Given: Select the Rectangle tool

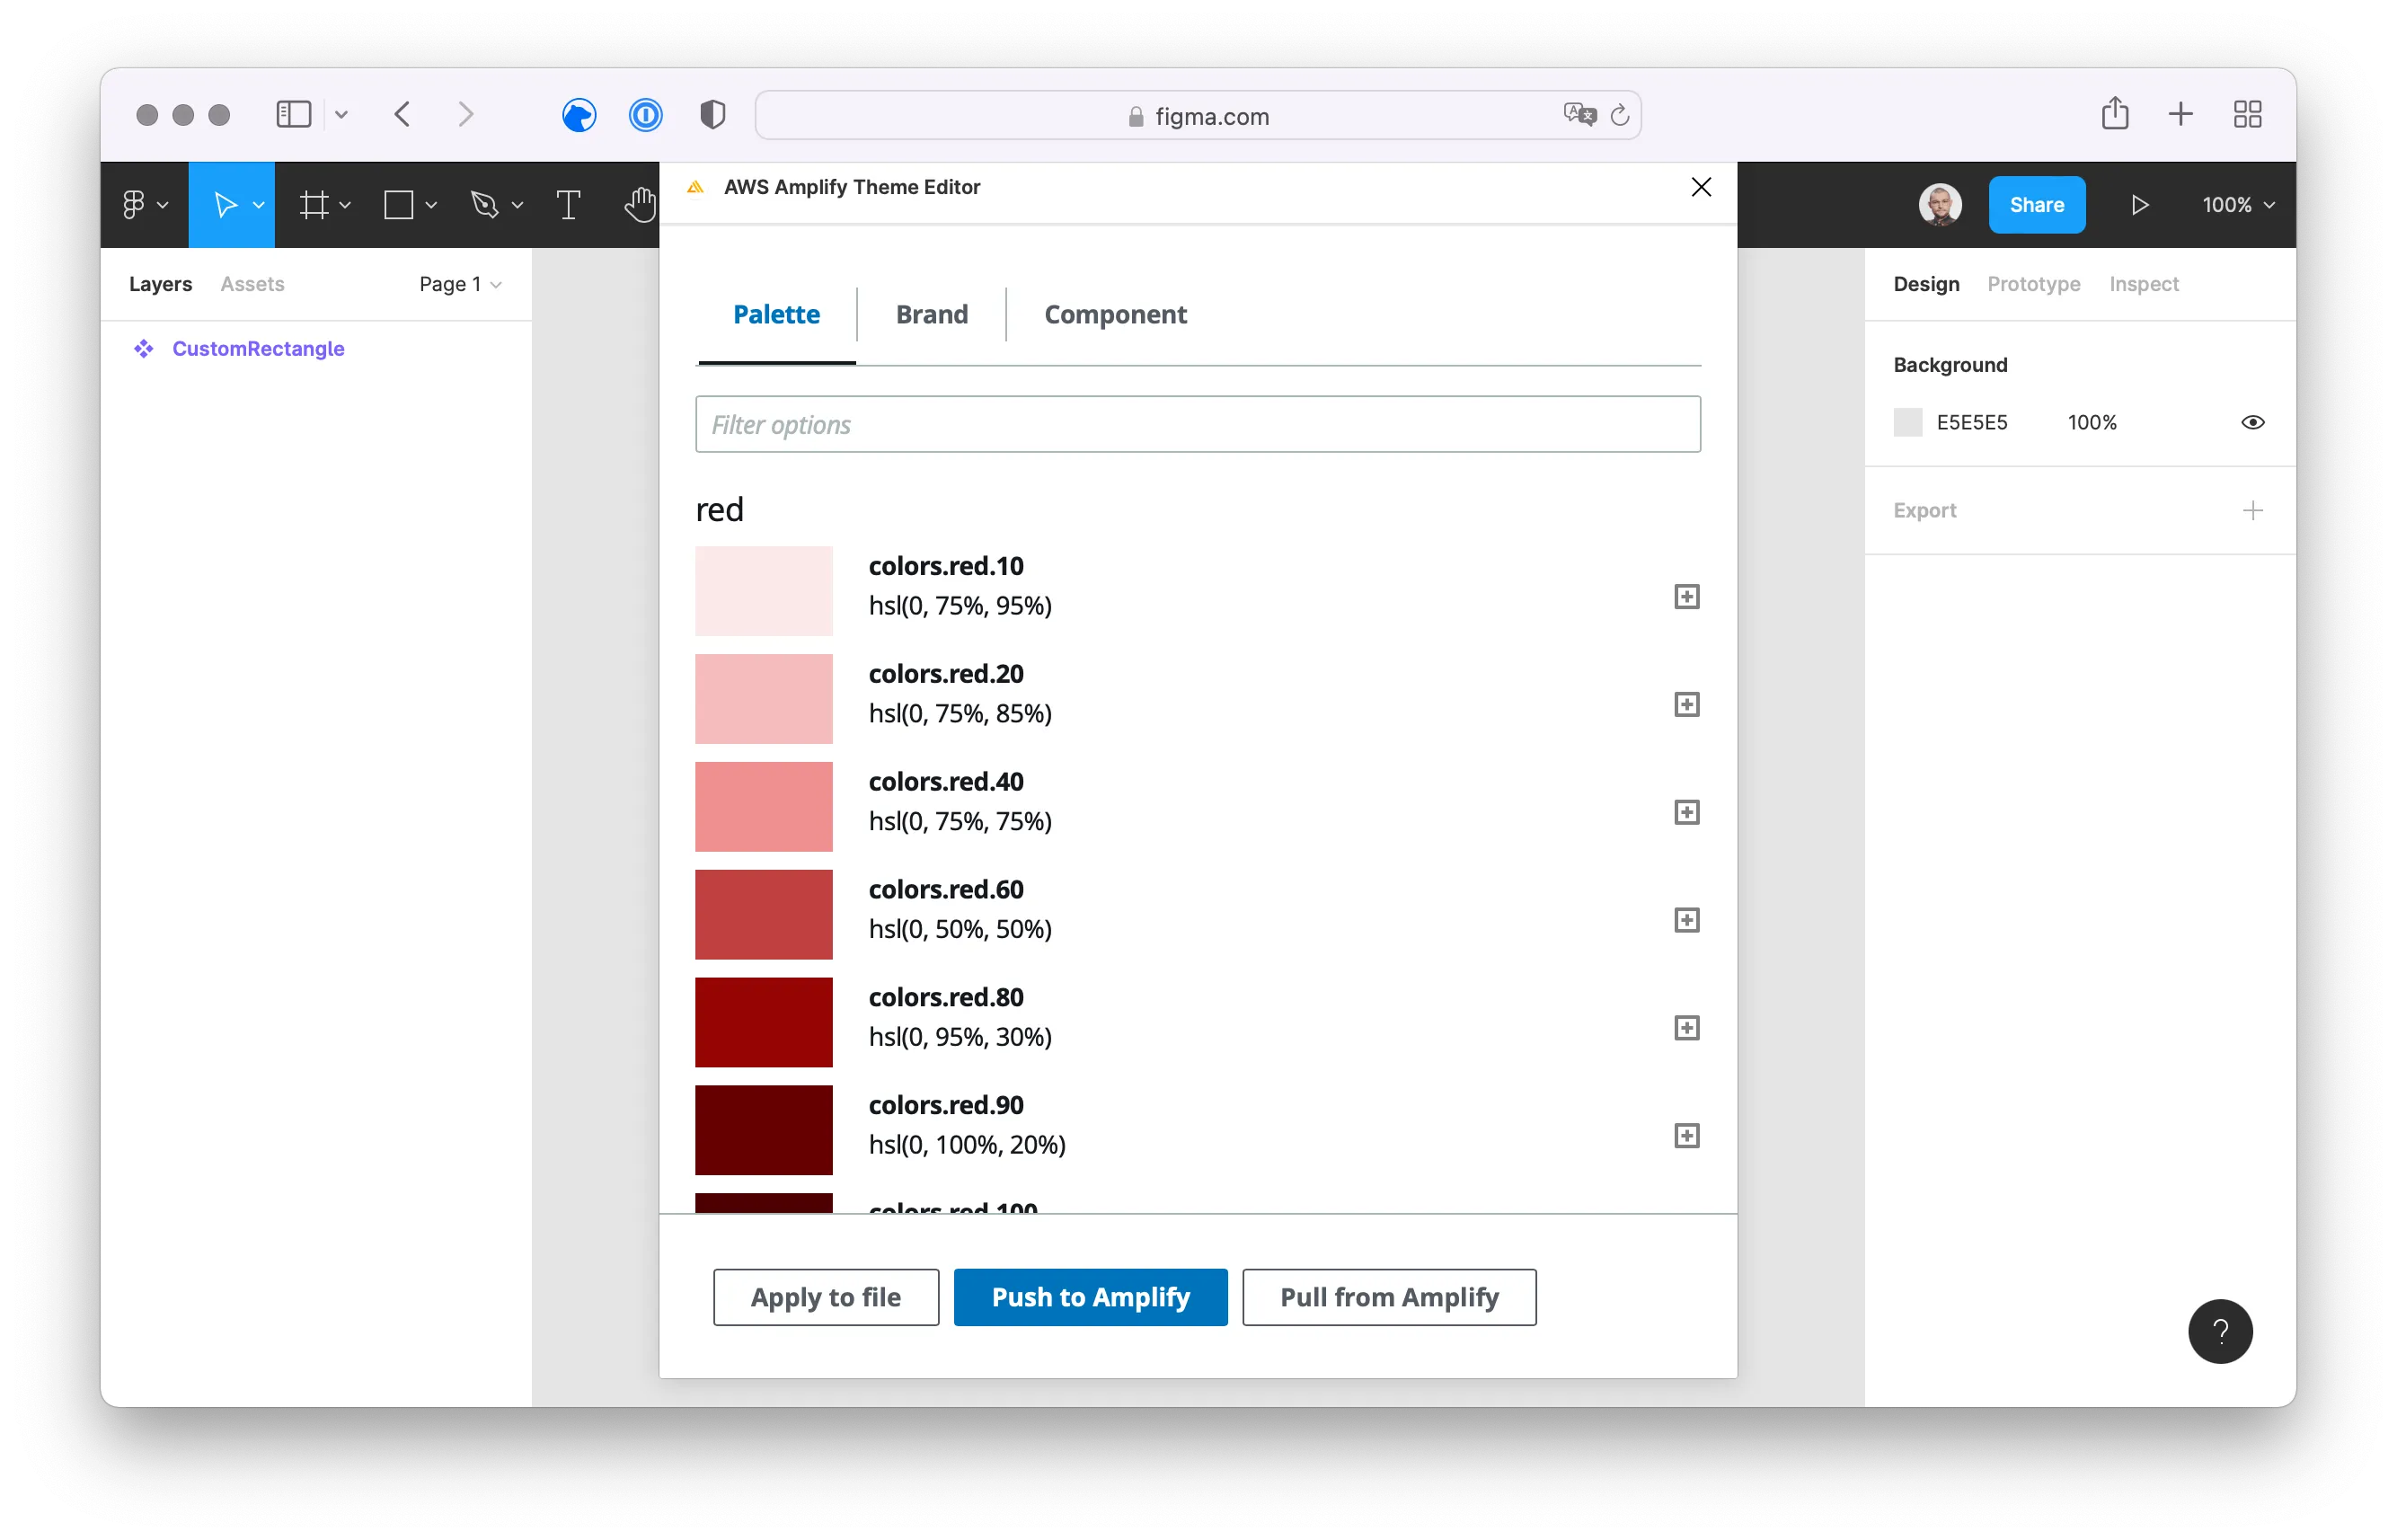Looking at the screenshot, I should coord(399,205).
